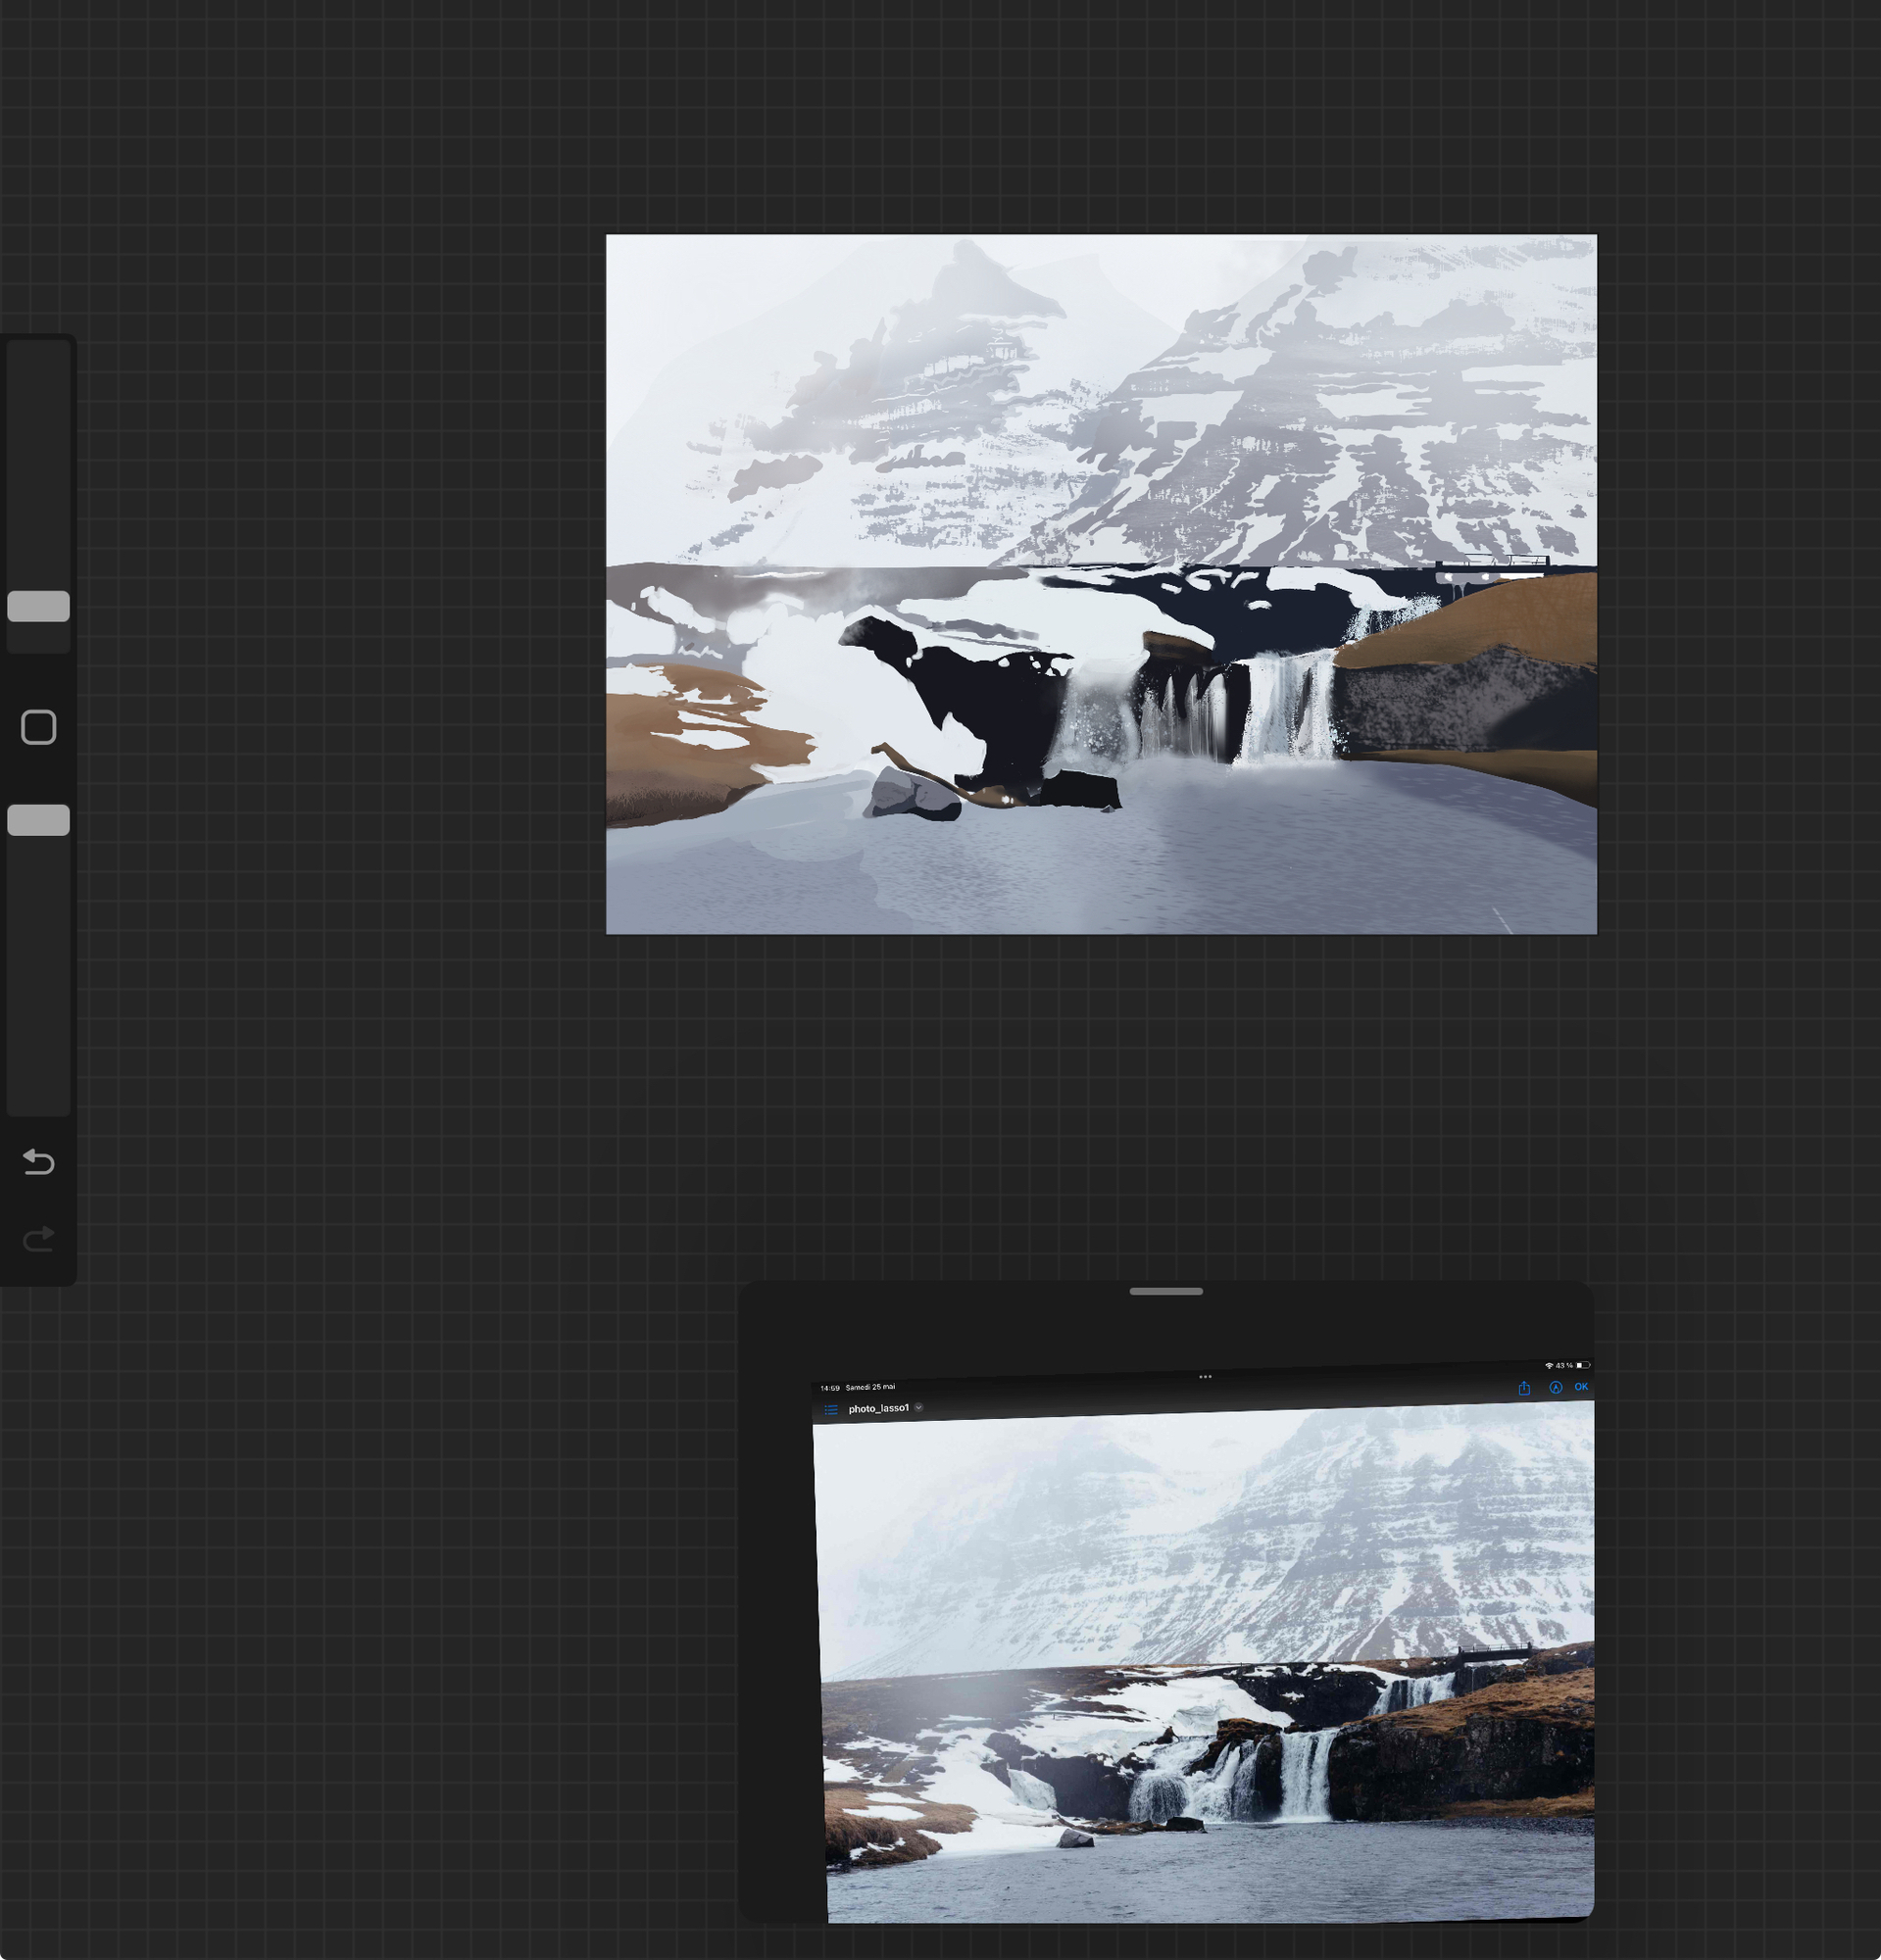The image size is (1881, 1960).
Task: Click the Wi-Fi icon in status bar
Action: (x=1549, y=1365)
